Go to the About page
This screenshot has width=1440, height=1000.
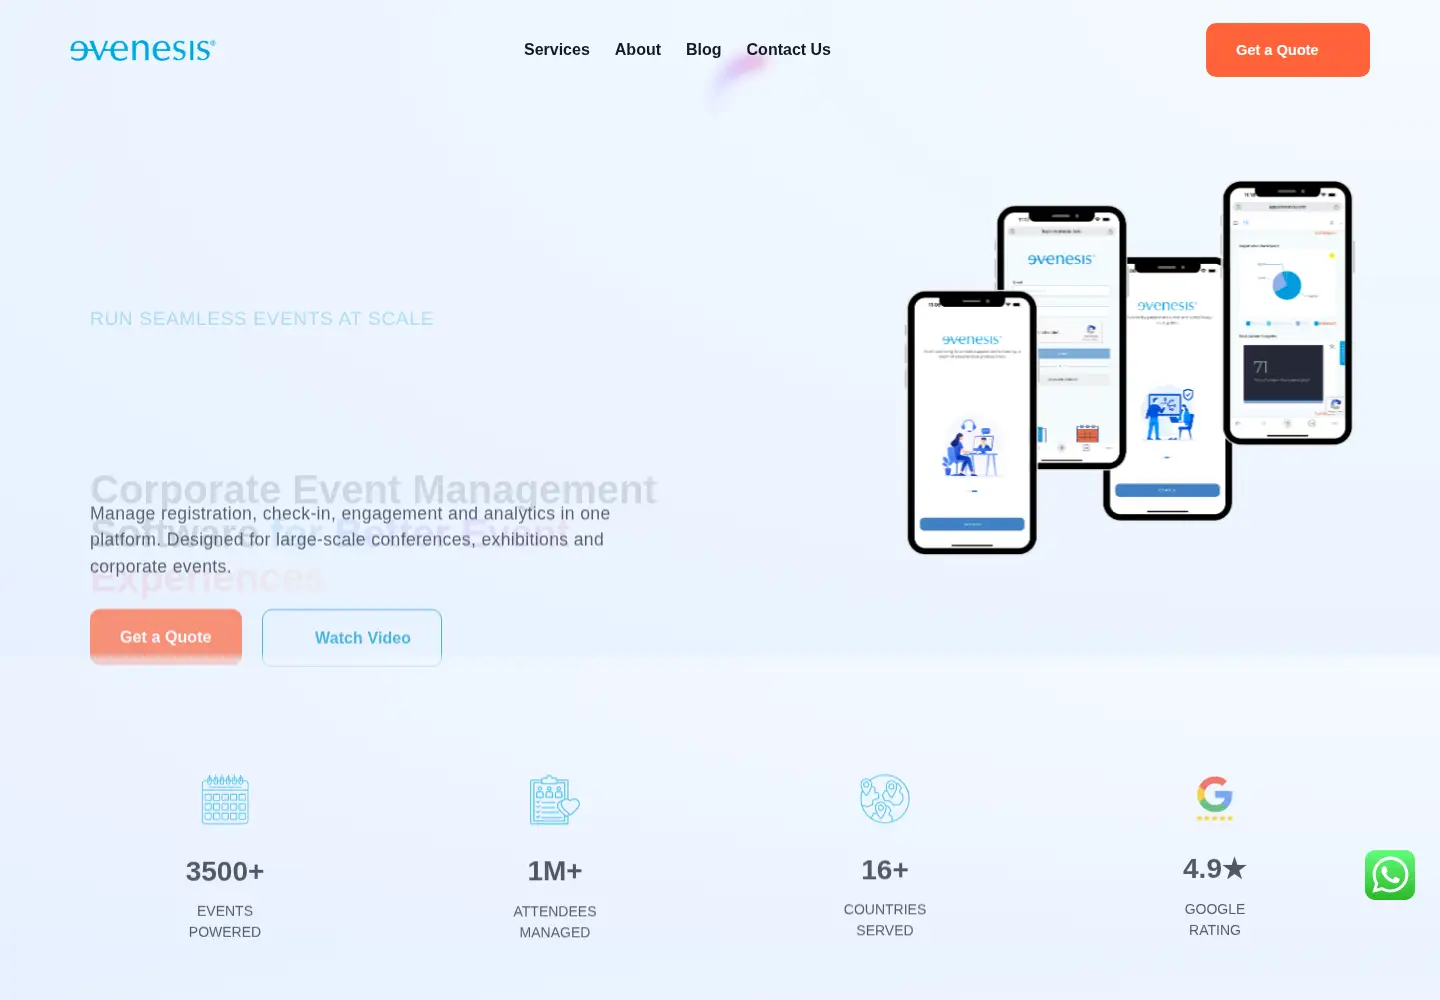coord(638,50)
